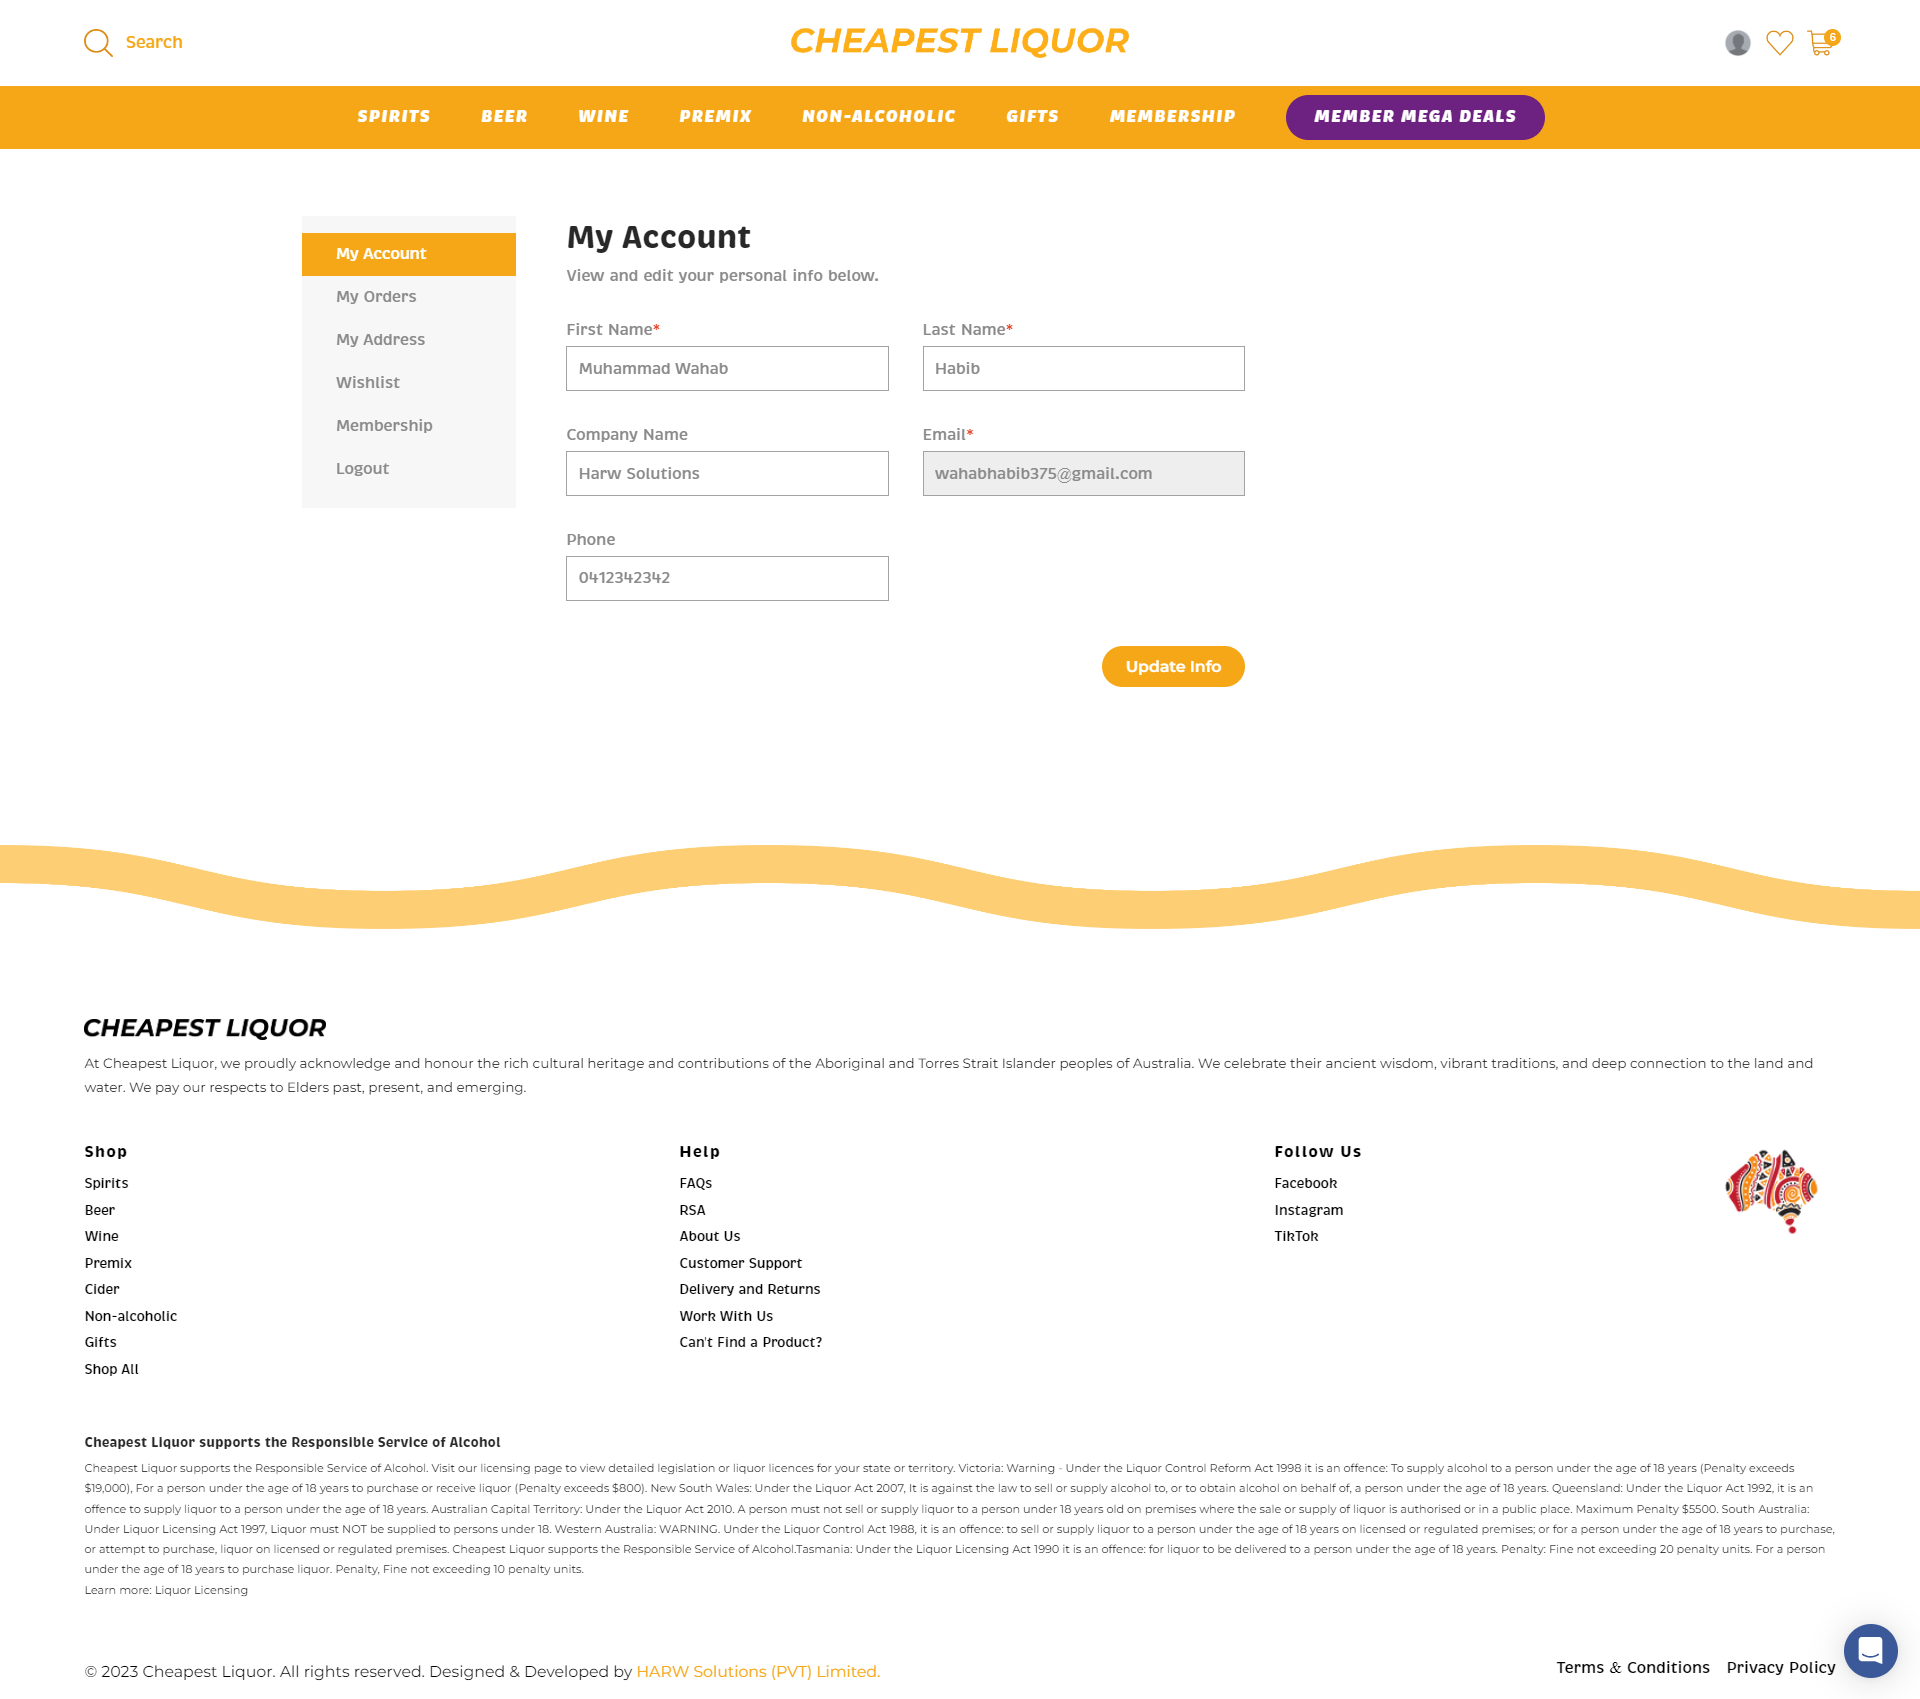Viewport: 1920px width, 1699px height.
Task: Click the disabled Email field
Action: (x=1084, y=474)
